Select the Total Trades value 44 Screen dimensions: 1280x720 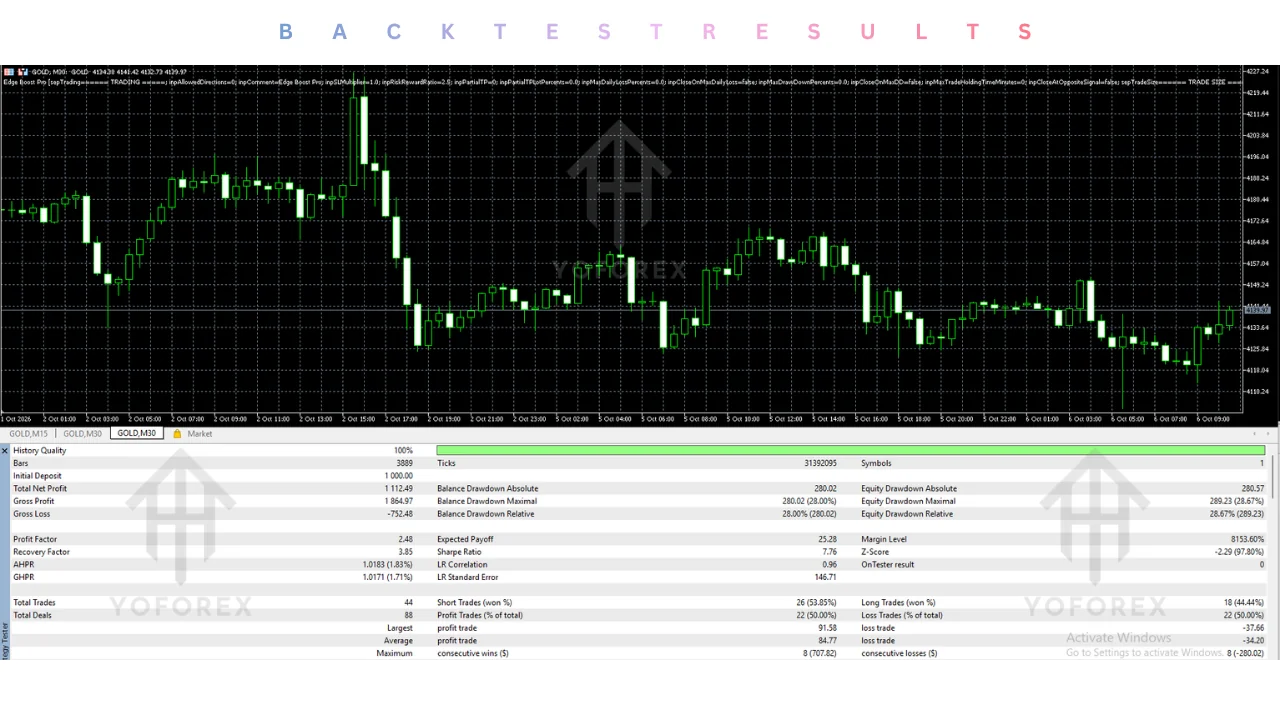pyautogui.click(x=408, y=603)
